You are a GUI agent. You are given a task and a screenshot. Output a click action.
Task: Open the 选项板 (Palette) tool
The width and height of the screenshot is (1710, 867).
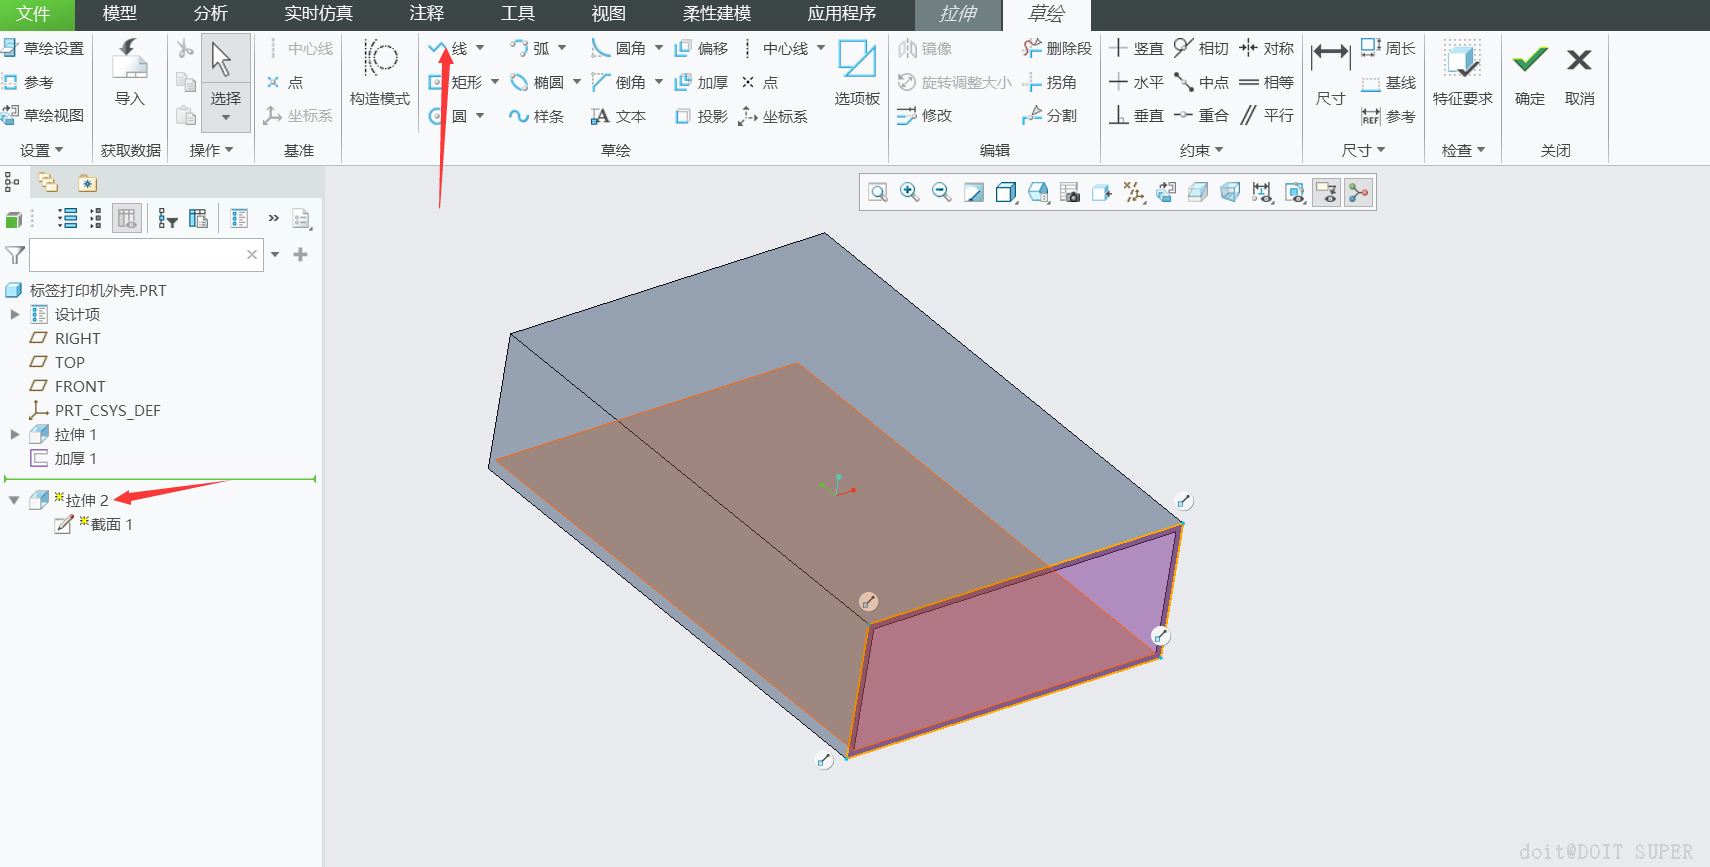coord(857,72)
